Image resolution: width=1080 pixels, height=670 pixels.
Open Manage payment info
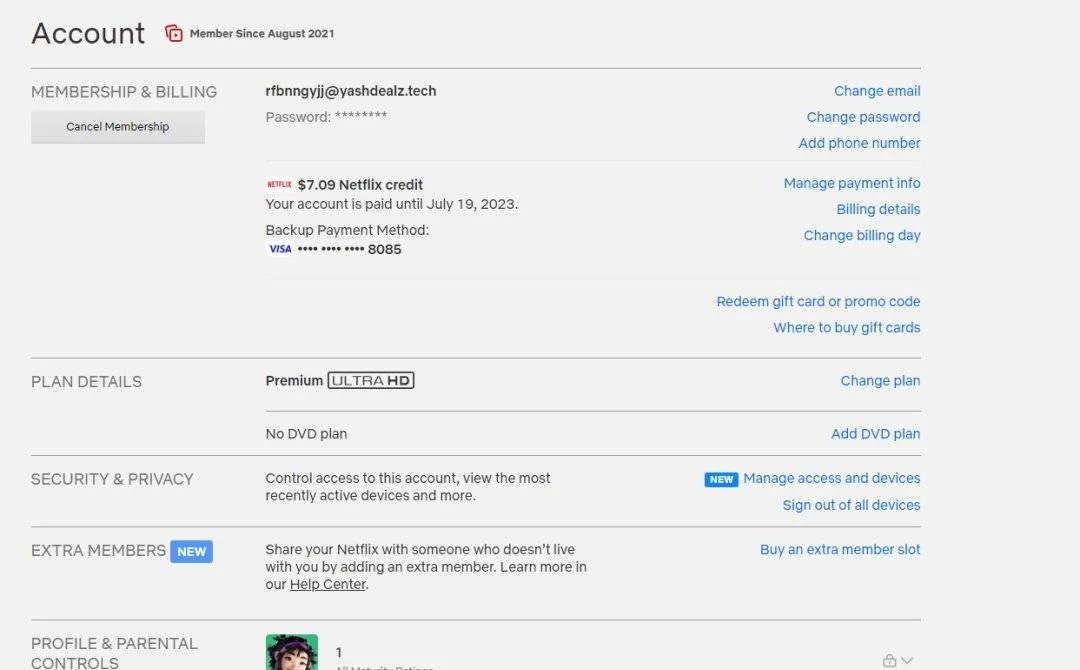pos(851,183)
